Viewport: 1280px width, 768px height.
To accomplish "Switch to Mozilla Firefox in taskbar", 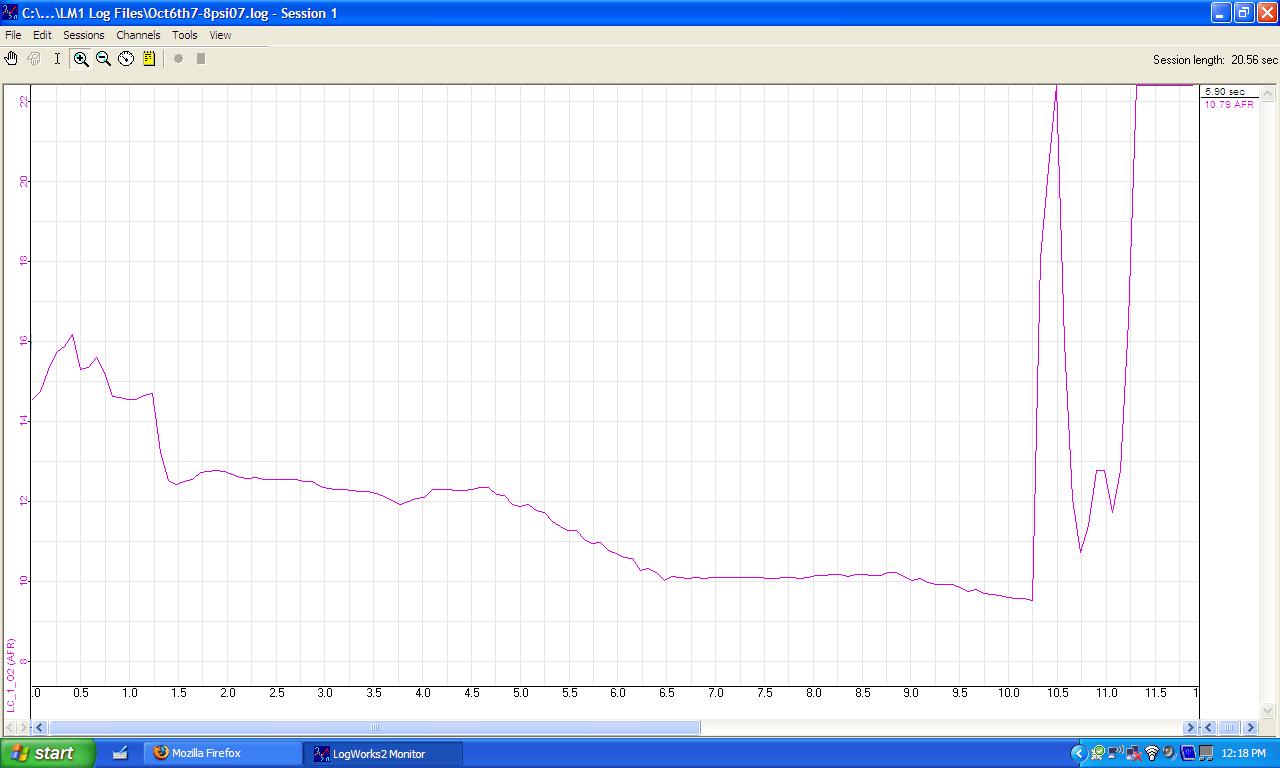I will (x=222, y=753).
